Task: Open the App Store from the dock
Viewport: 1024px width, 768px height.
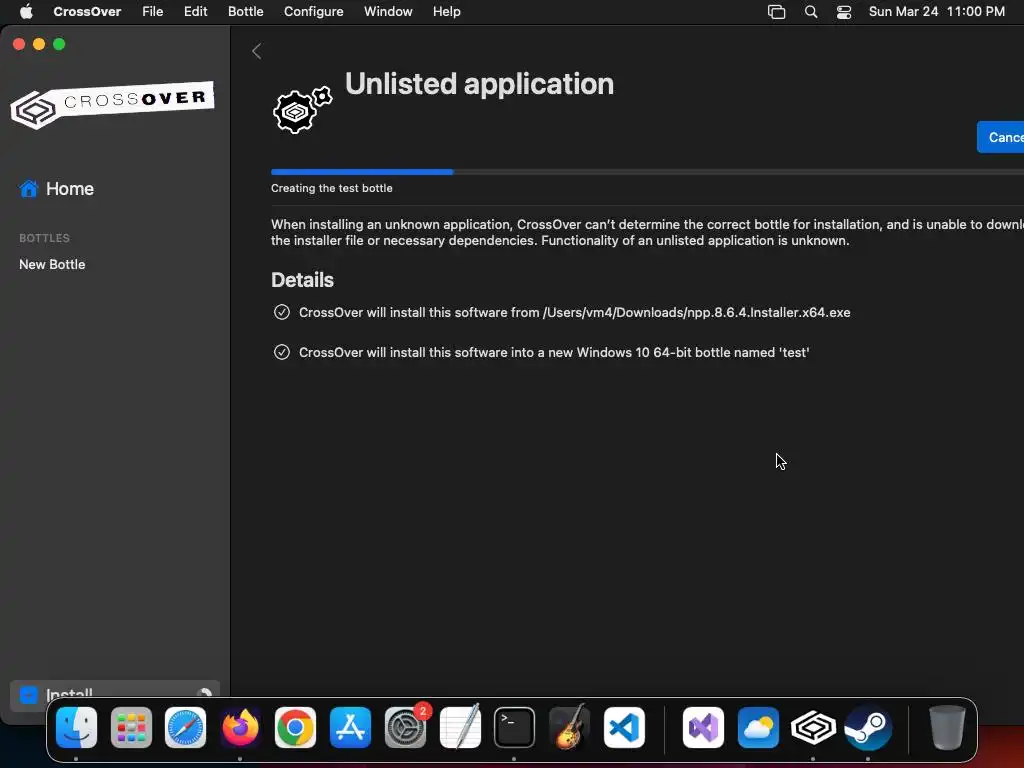Action: click(x=350, y=728)
